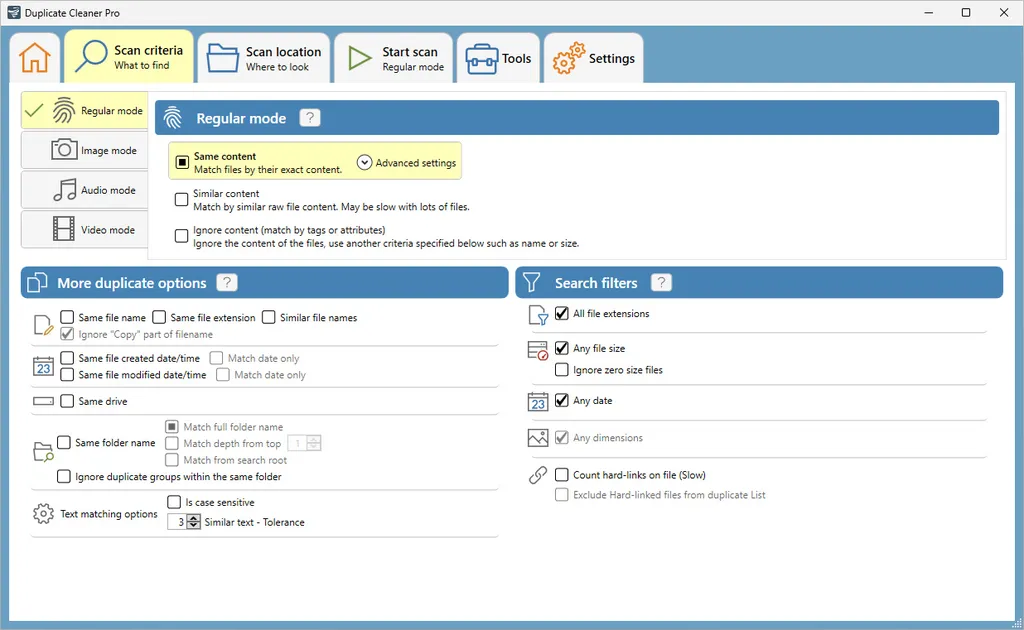Click the calendar icon near Any date

coord(538,402)
